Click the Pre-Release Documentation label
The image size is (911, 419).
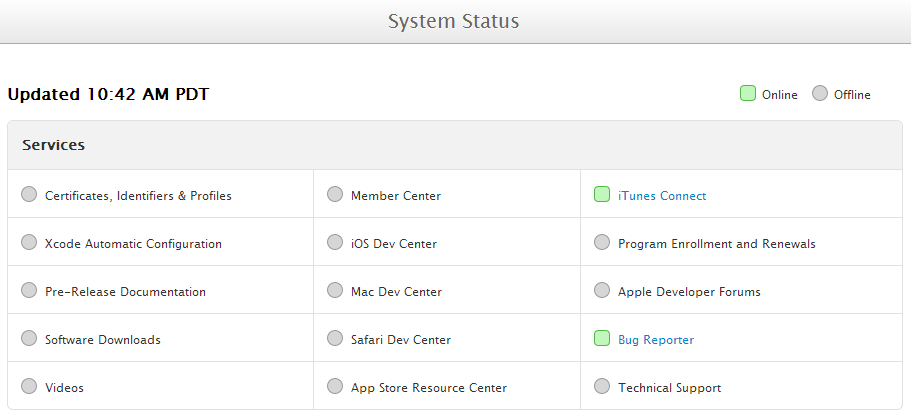click(x=125, y=292)
